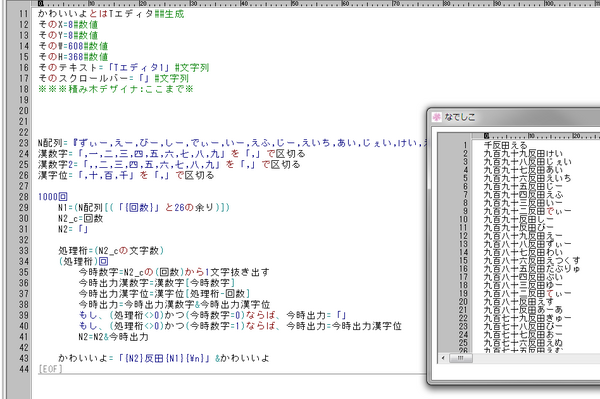
Task: Select output line 九百七十九反田きゅー
Action: (528, 318)
